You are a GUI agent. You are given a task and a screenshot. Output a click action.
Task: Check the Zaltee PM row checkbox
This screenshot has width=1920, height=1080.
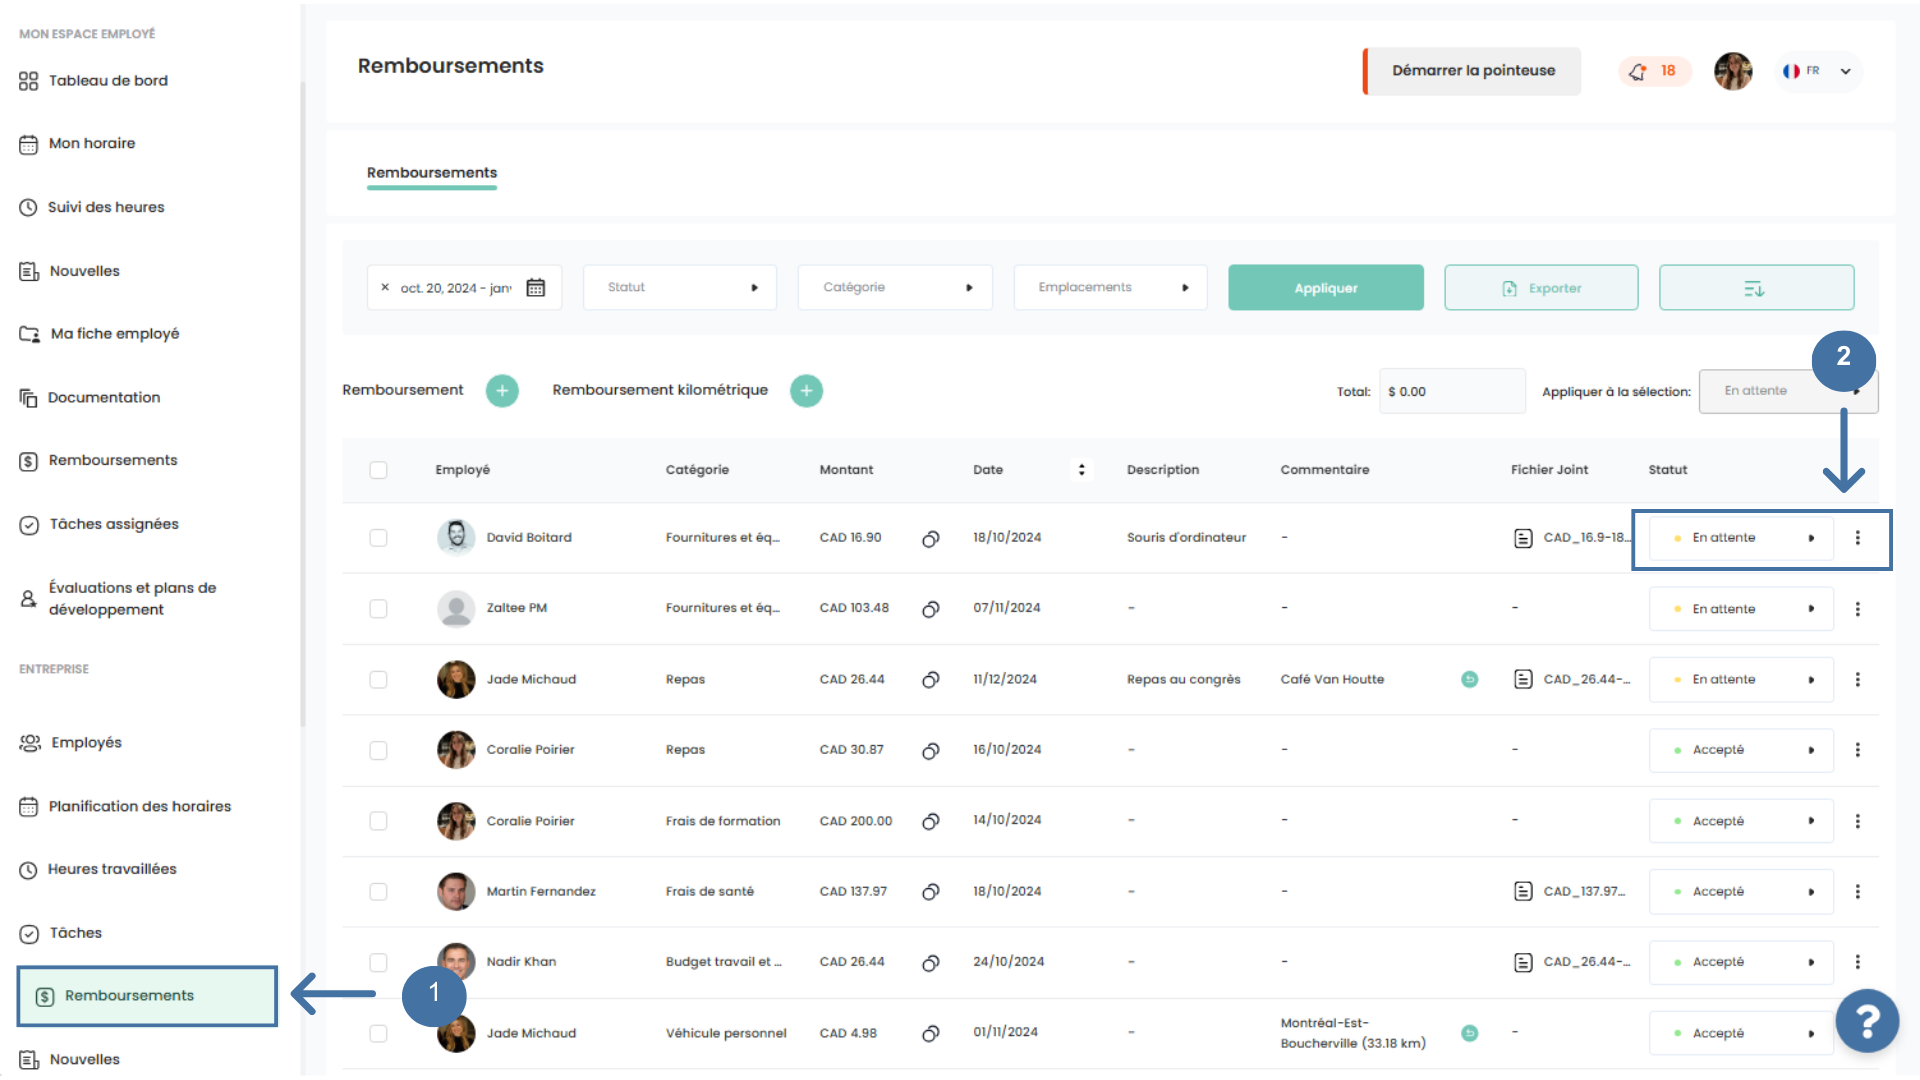[378, 609]
